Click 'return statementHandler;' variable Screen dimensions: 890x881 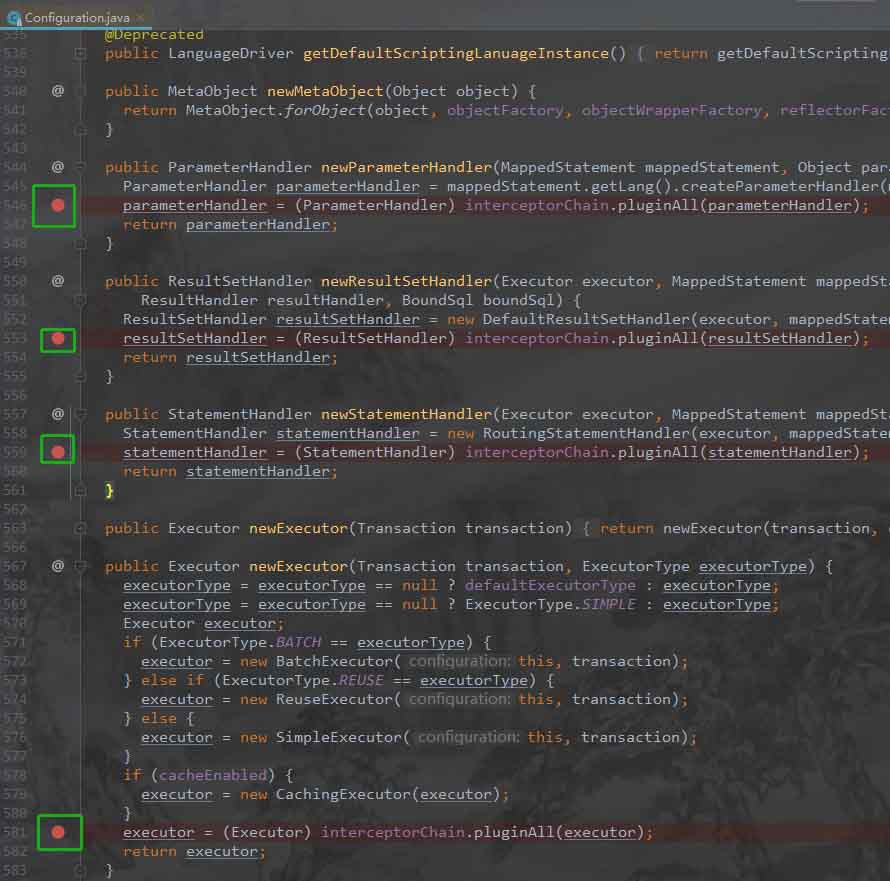[258, 472]
